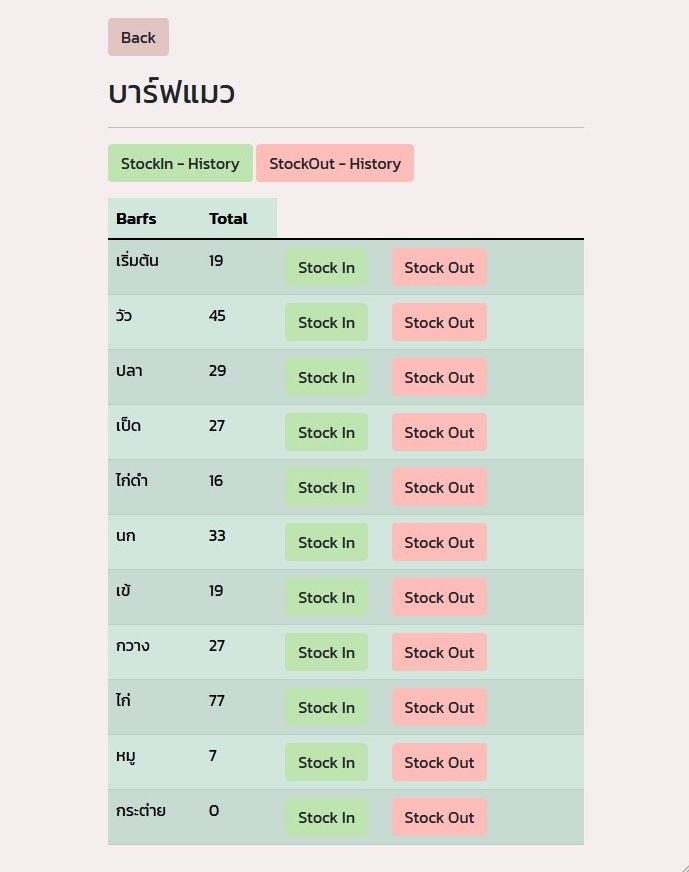The height and width of the screenshot is (872, 689).
Task: Click Stock Out for หมู
Action: pos(439,762)
